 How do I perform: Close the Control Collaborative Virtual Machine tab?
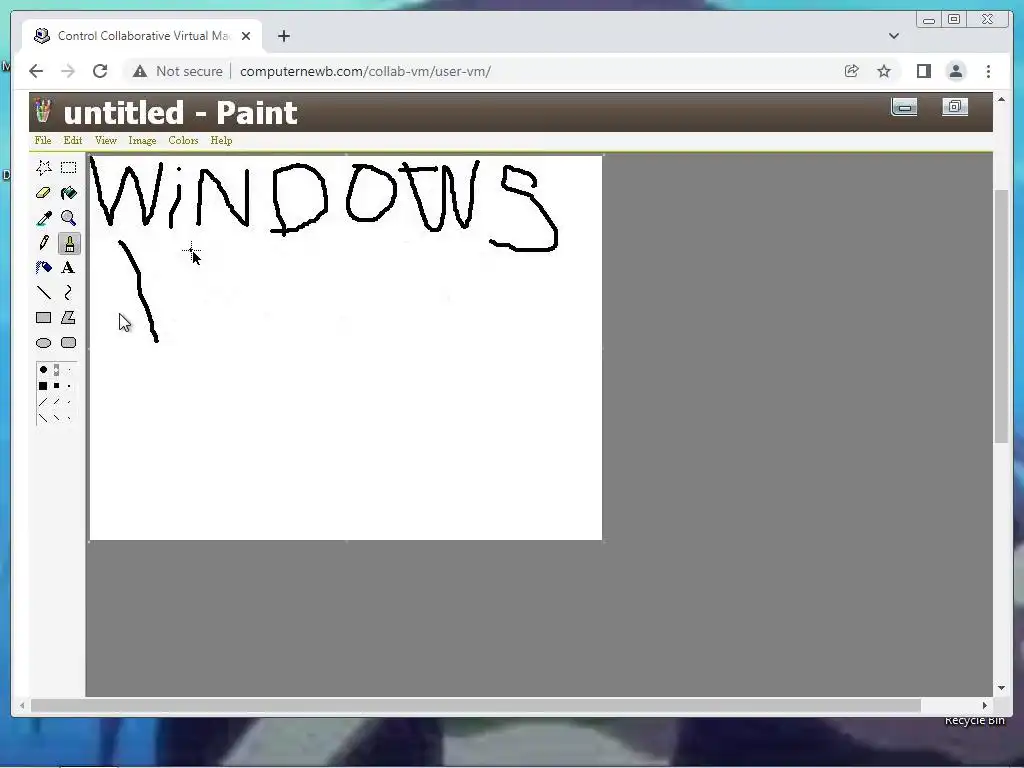246,36
